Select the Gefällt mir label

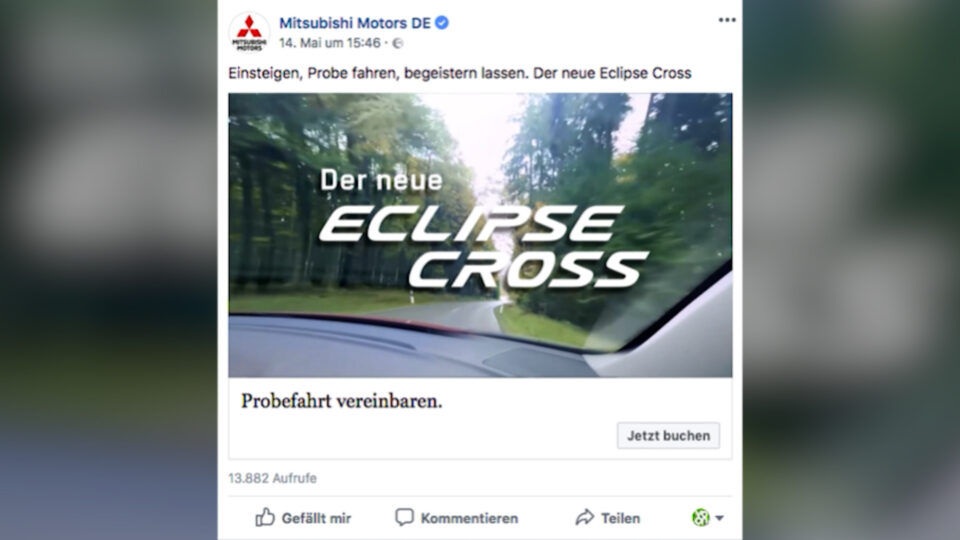316,519
